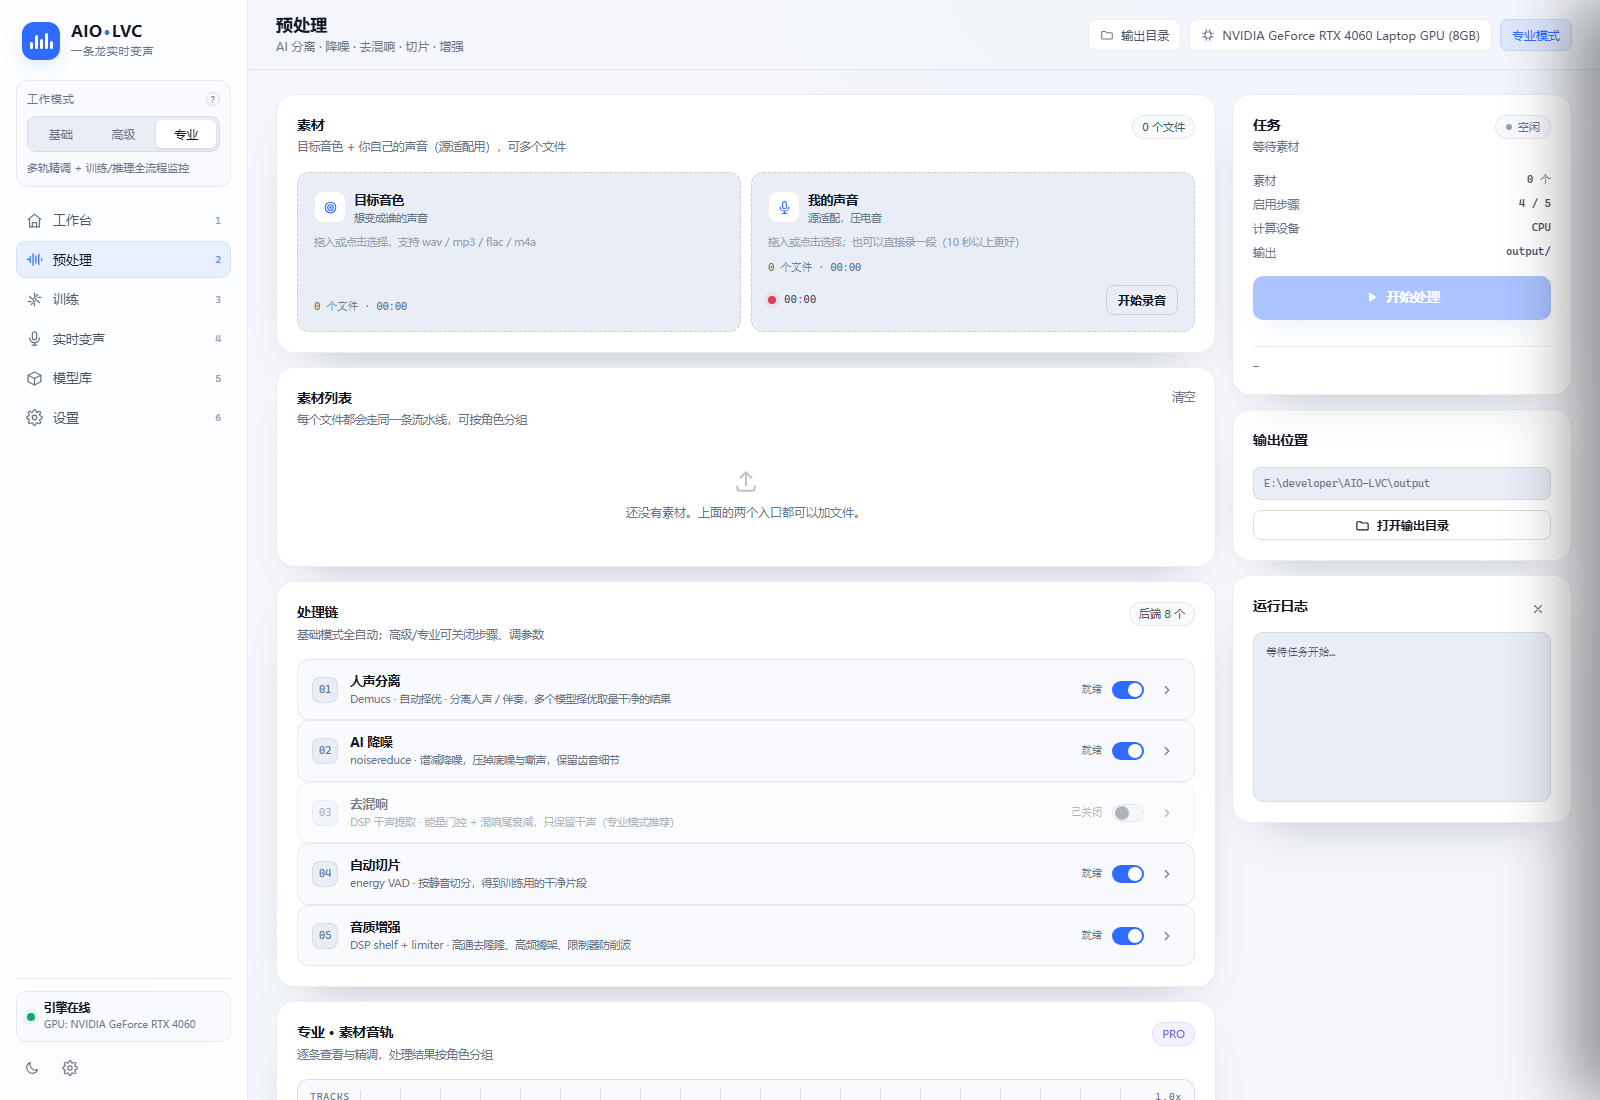The height and width of the screenshot is (1100, 1600).
Task: Click the 训练 sparkle icon in sidebar
Action: (x=34, y=299)
